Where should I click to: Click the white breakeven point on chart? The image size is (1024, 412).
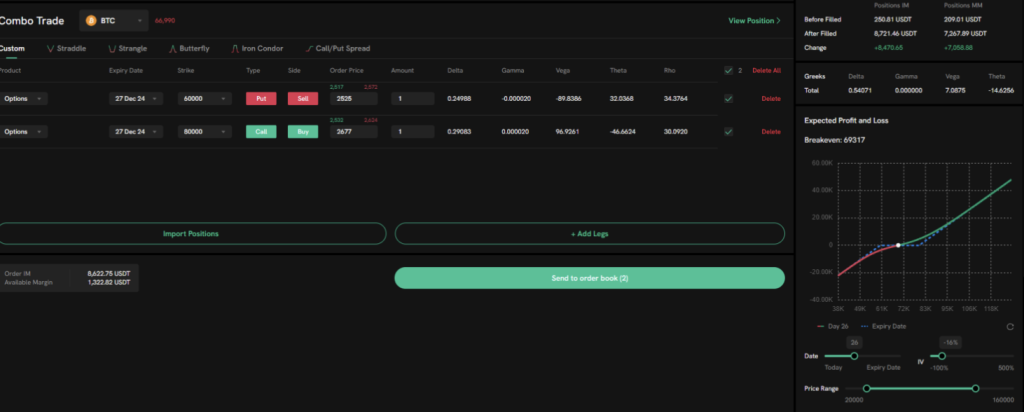(898, 245)
